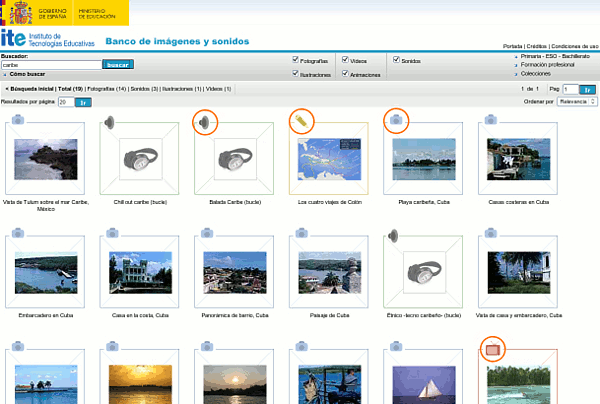Click camera icon above the orange sunset photo
Screen dimensions: 600x404
(x=112, y=347)
